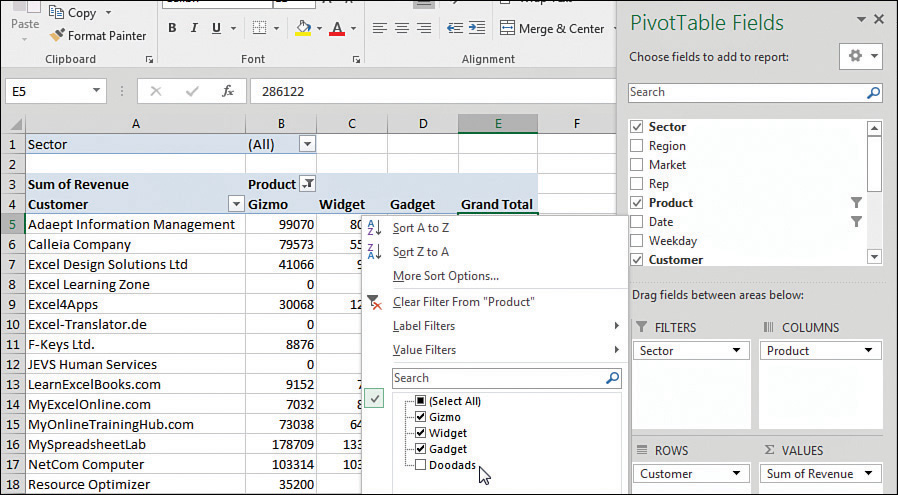898x495 pixels.
Task: Toggle Bold formatting
Action: 172,28
